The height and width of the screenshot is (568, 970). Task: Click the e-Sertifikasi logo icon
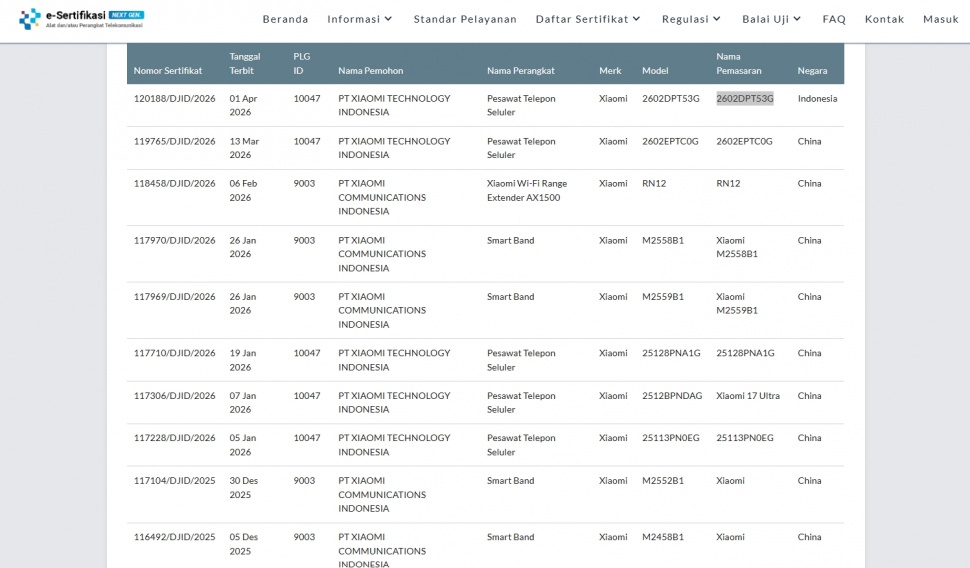30,19
